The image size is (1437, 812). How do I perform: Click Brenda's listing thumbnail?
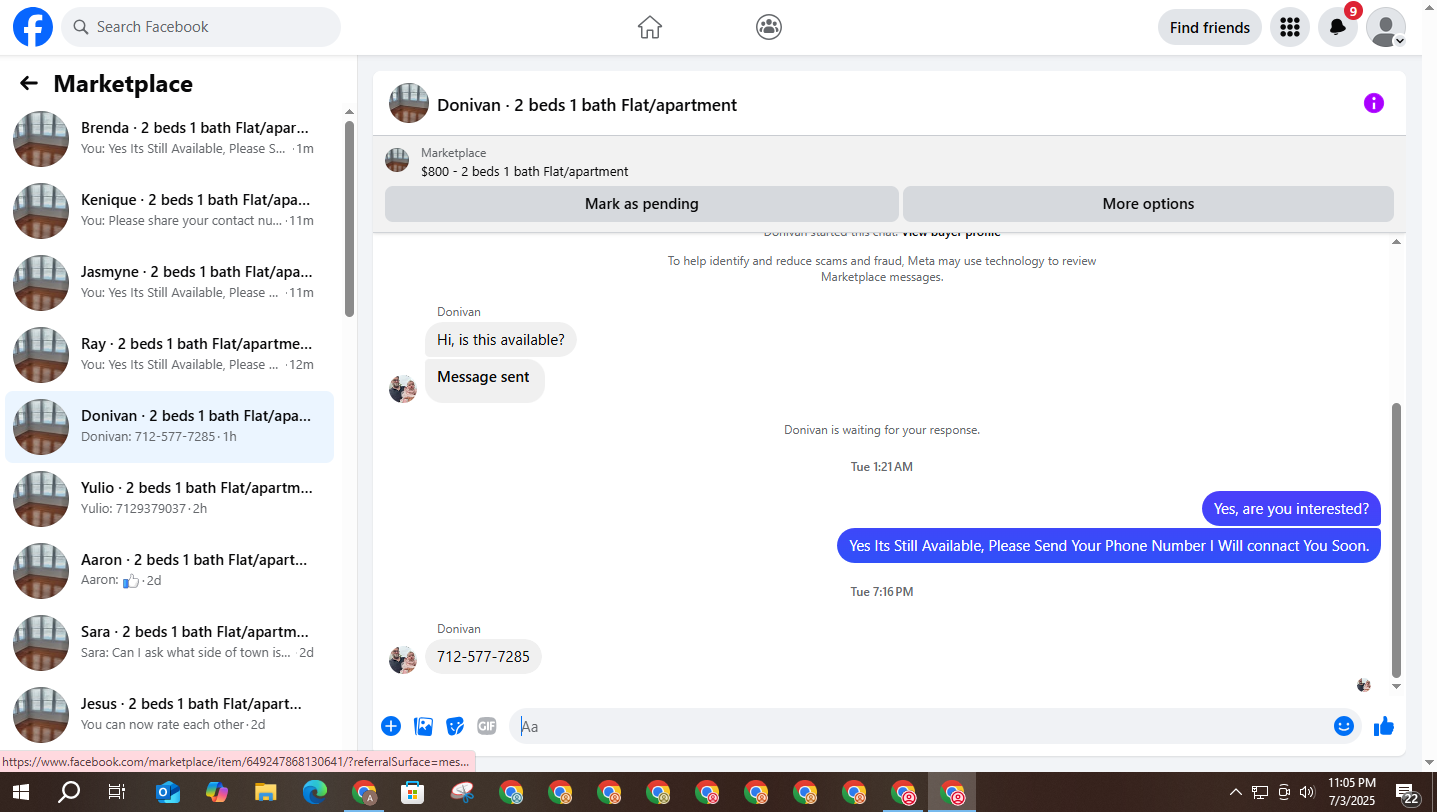tap(41, 139)
